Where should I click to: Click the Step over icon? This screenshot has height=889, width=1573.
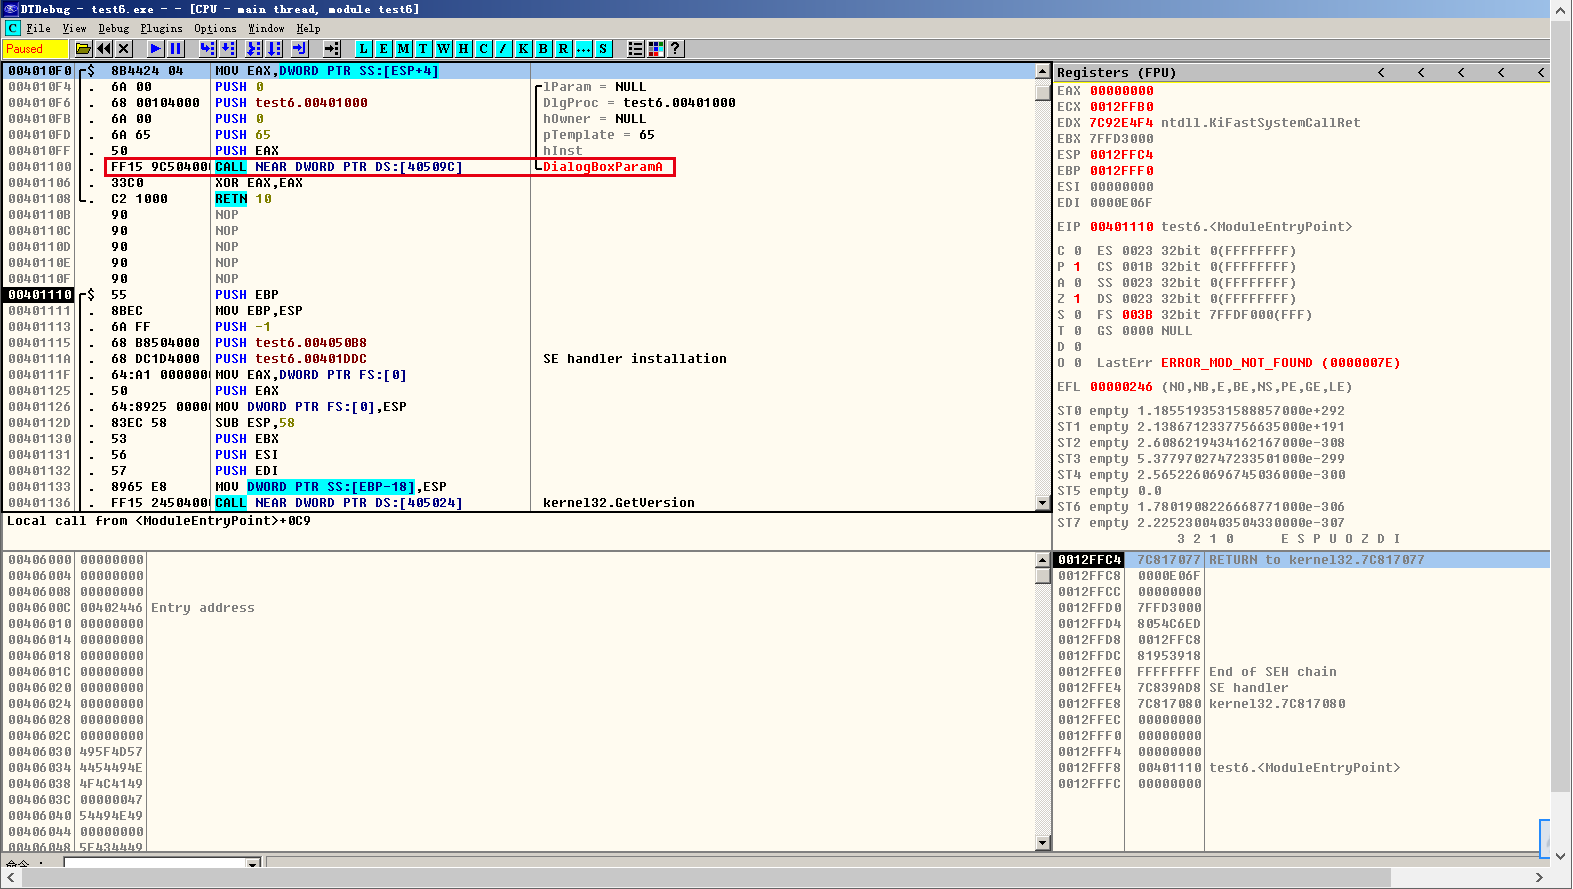228,48
